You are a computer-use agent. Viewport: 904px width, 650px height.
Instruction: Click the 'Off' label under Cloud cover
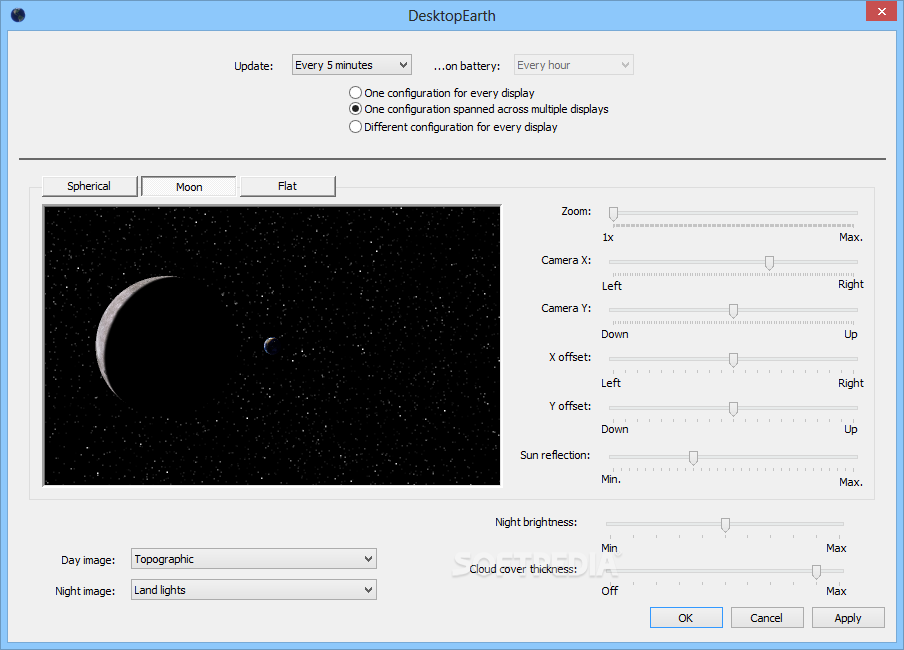[x=609, y=591]
